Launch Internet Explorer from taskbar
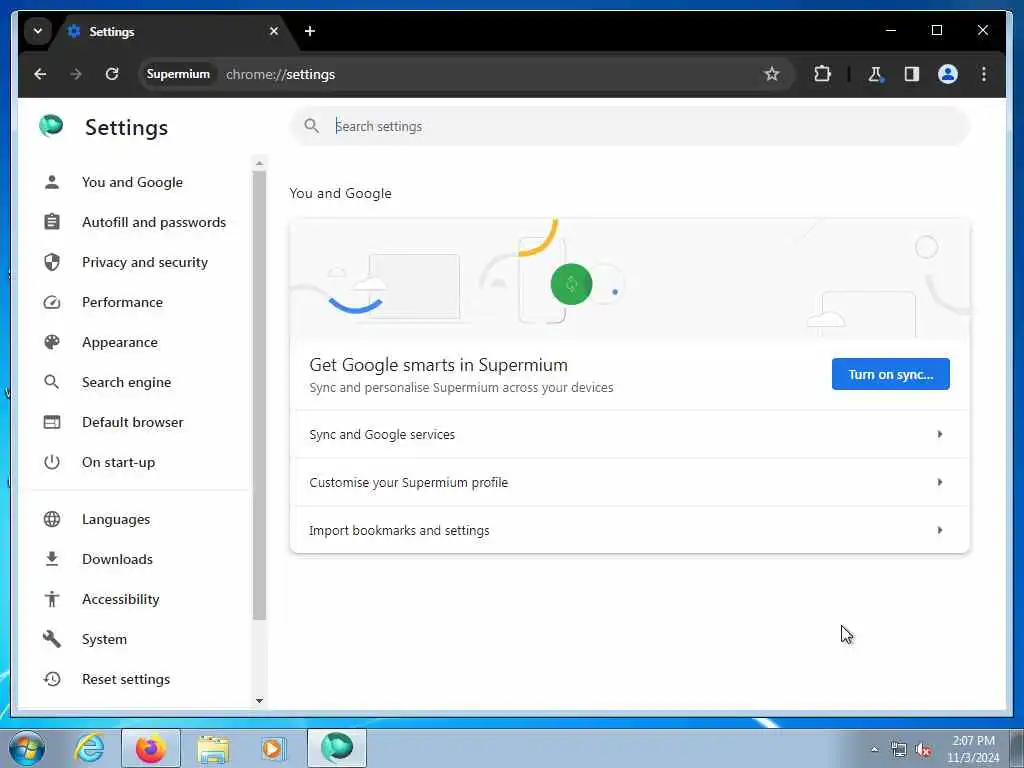 (x=89, y=748)
